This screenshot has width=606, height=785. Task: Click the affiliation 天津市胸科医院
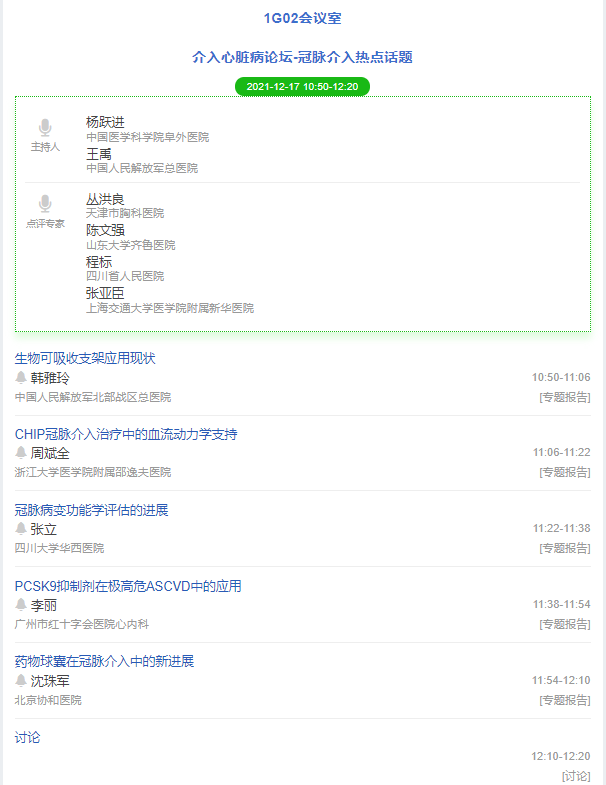coord(125,213)
